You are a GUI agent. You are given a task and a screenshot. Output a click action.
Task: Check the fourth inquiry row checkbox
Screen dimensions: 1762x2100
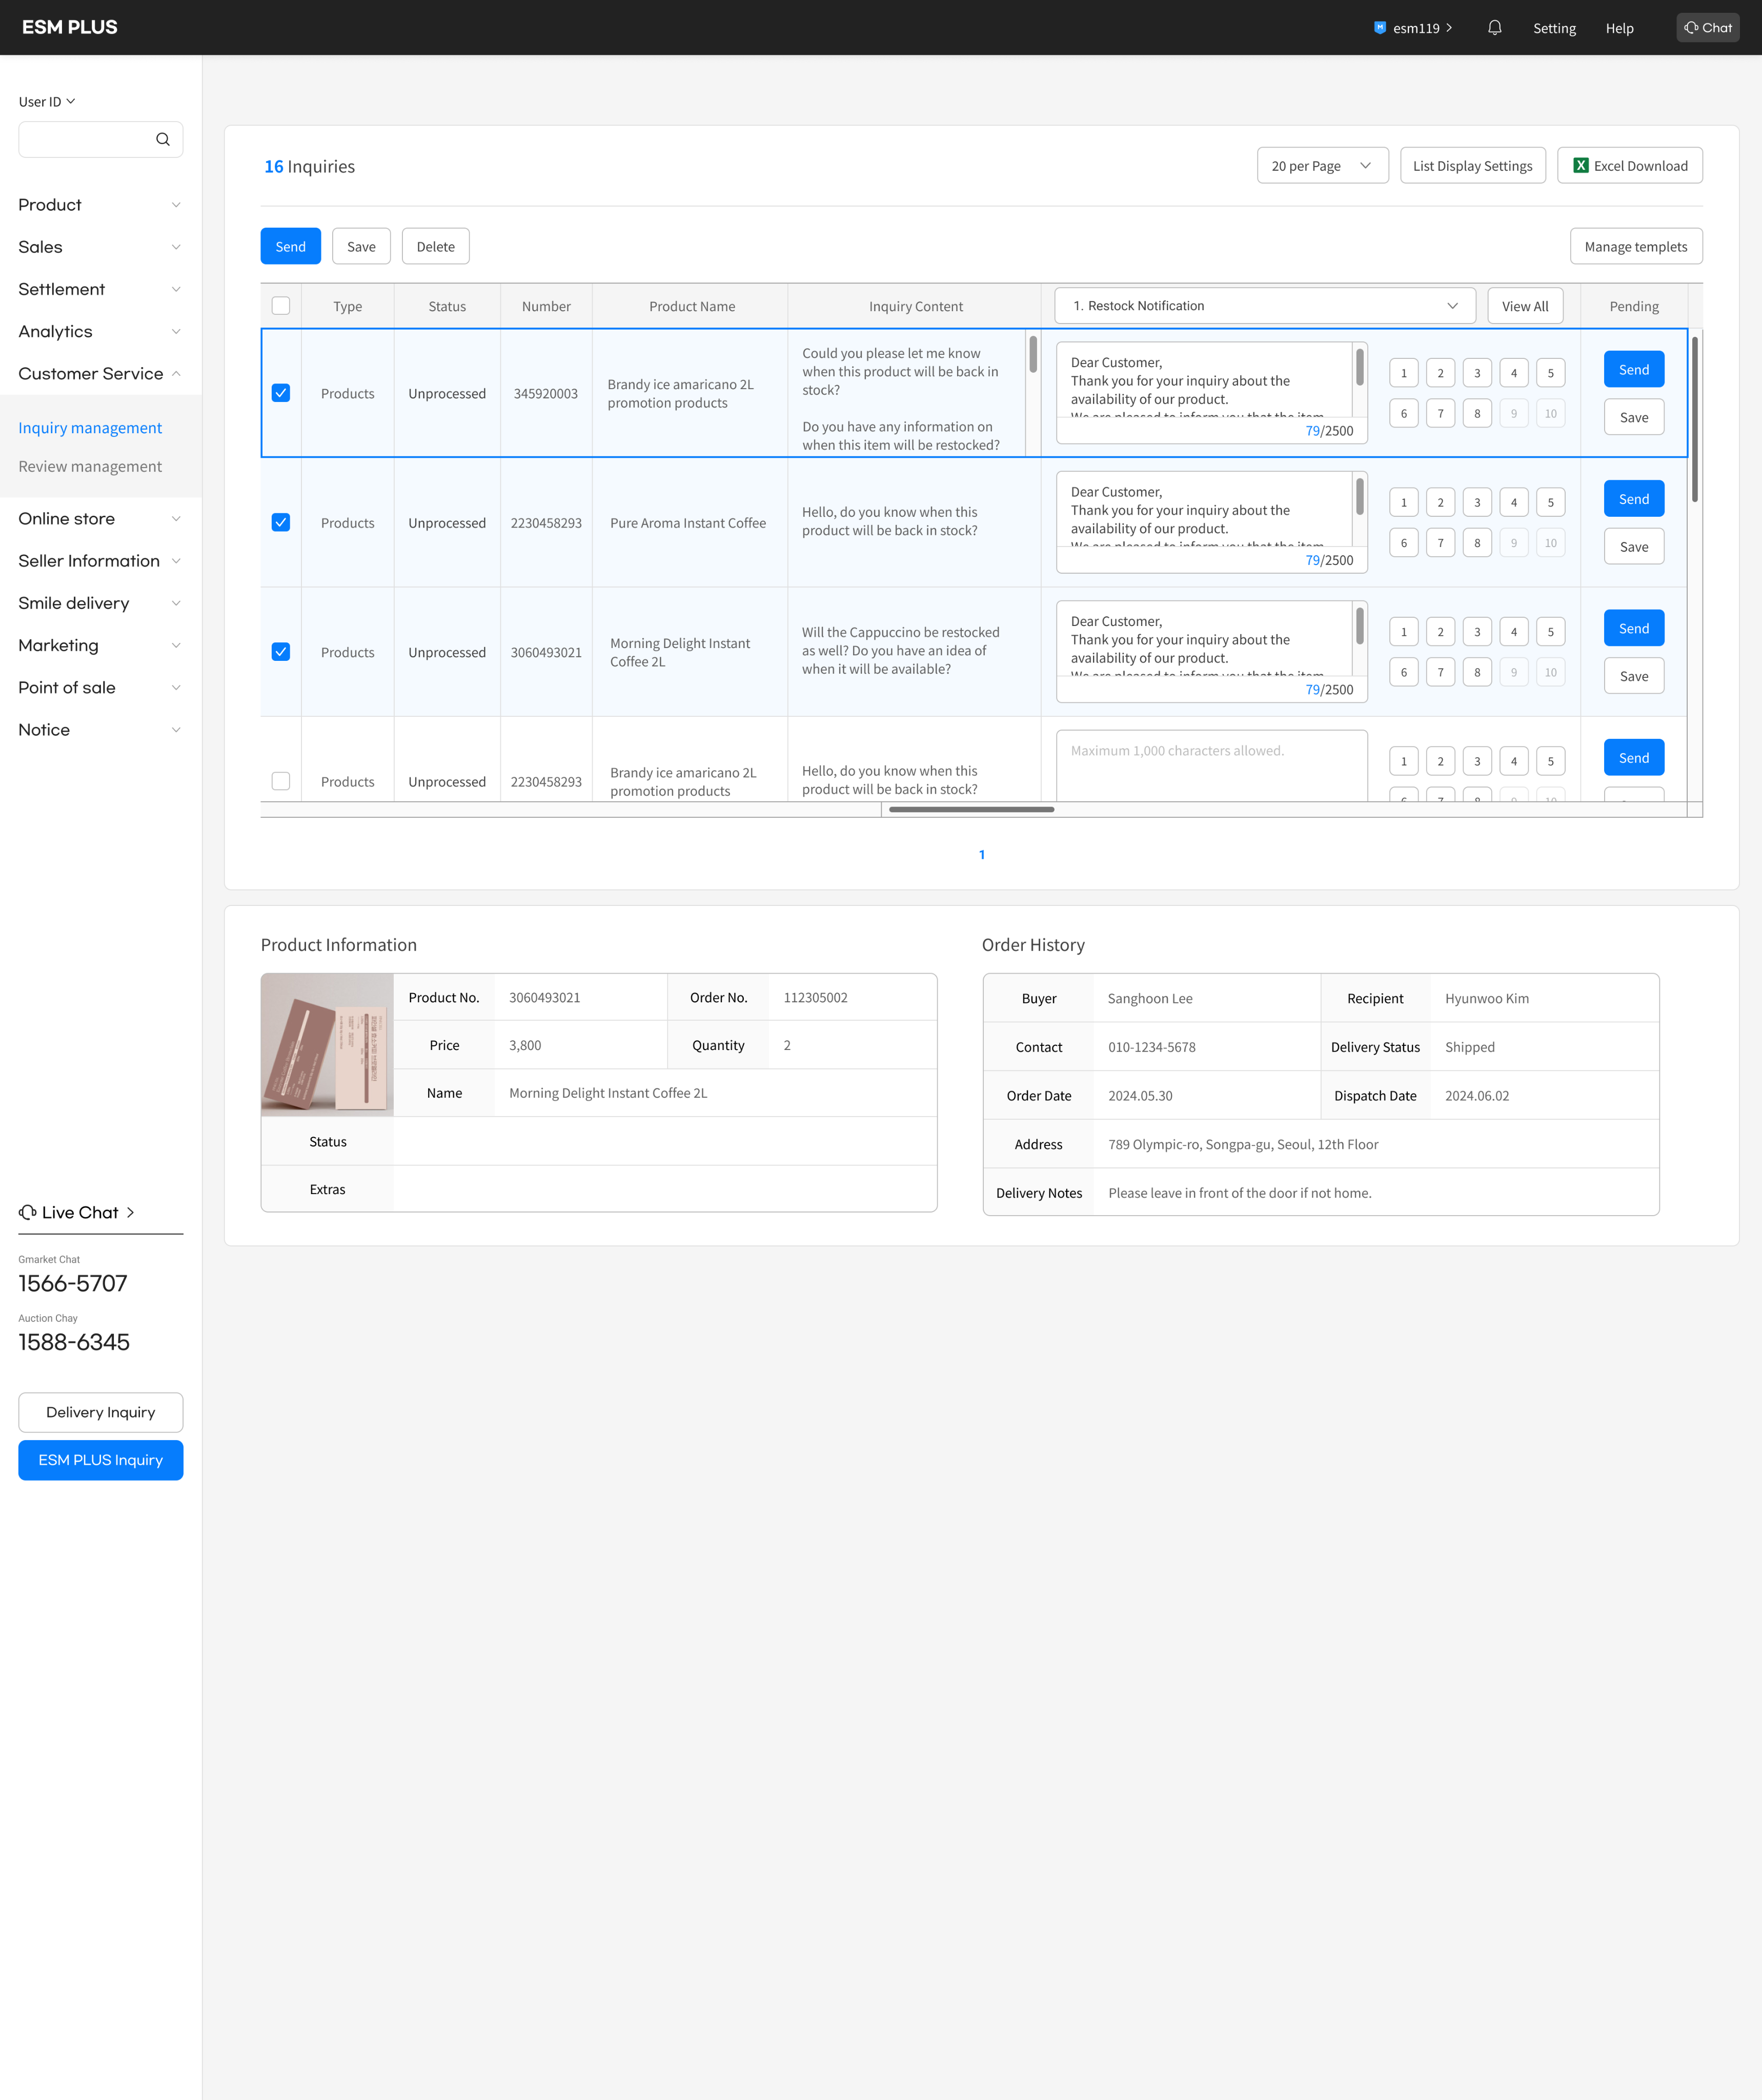click(x=281, y=781)
